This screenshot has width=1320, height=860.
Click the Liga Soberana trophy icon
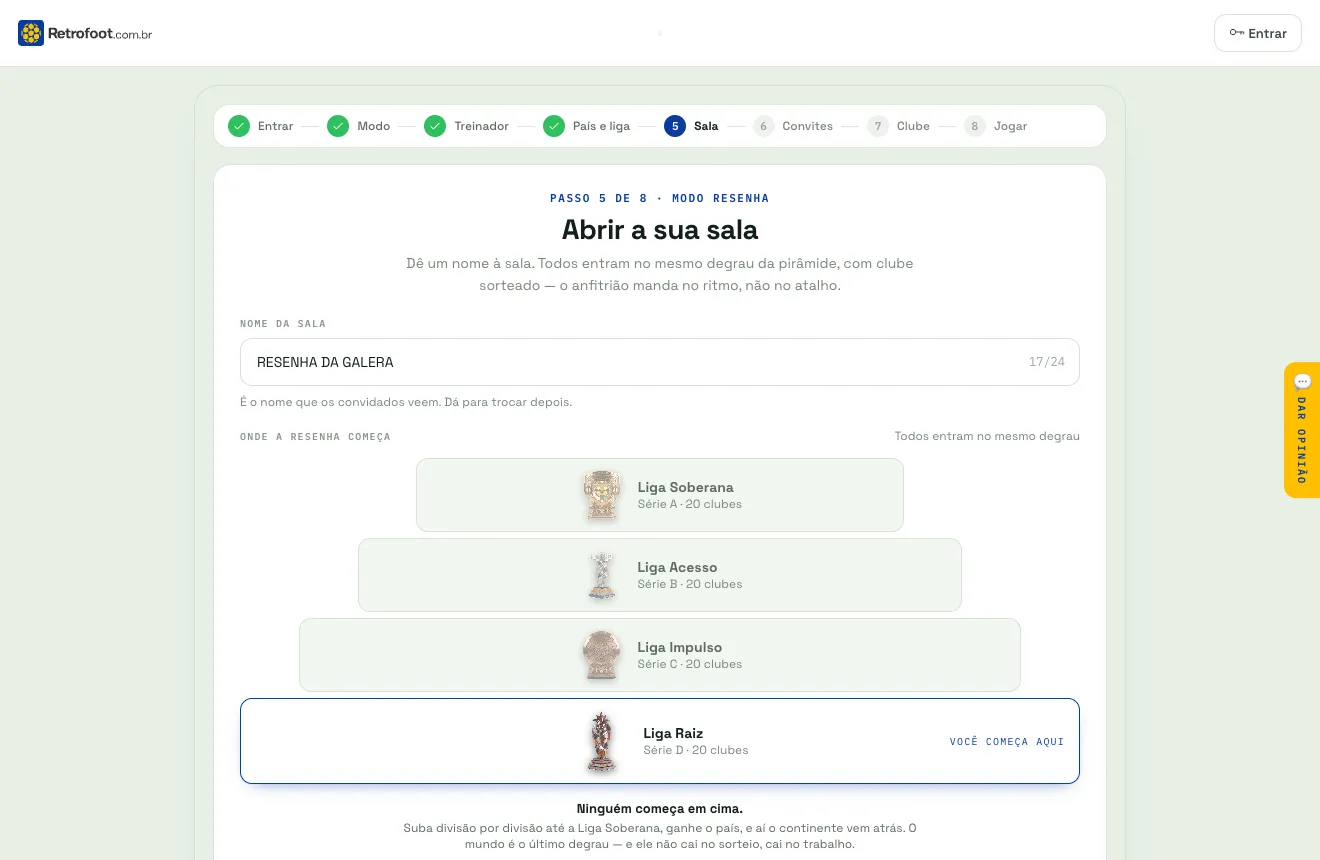point(602,495)
